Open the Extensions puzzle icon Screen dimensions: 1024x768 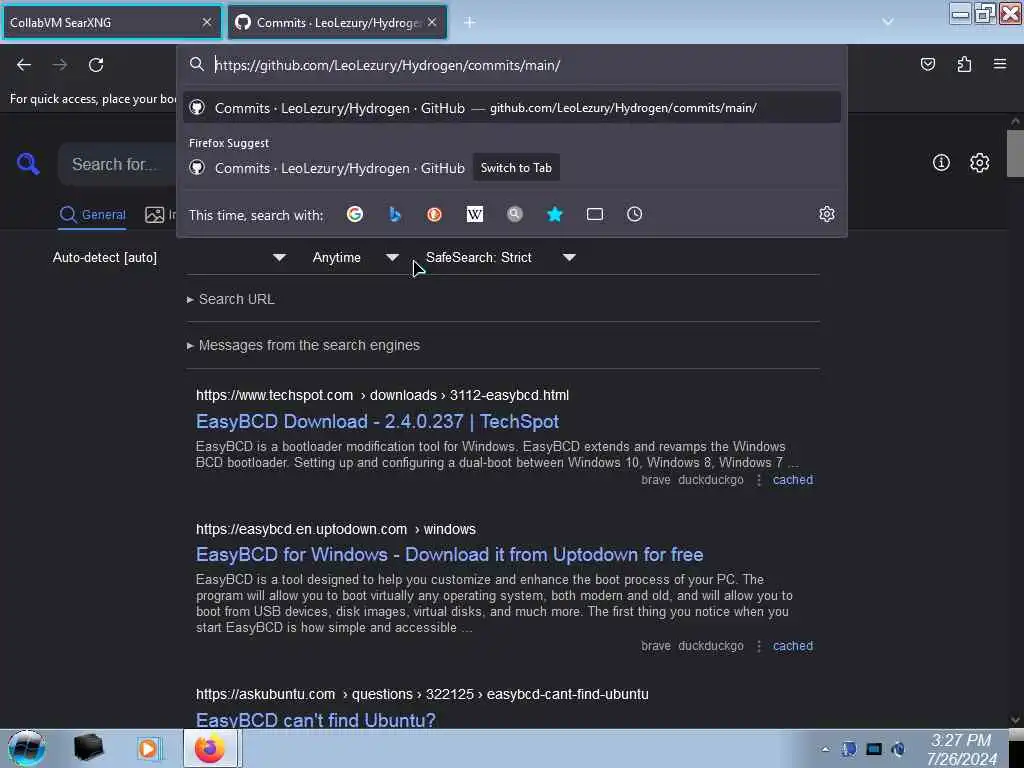pyautogui.click(x=964, y=64)
